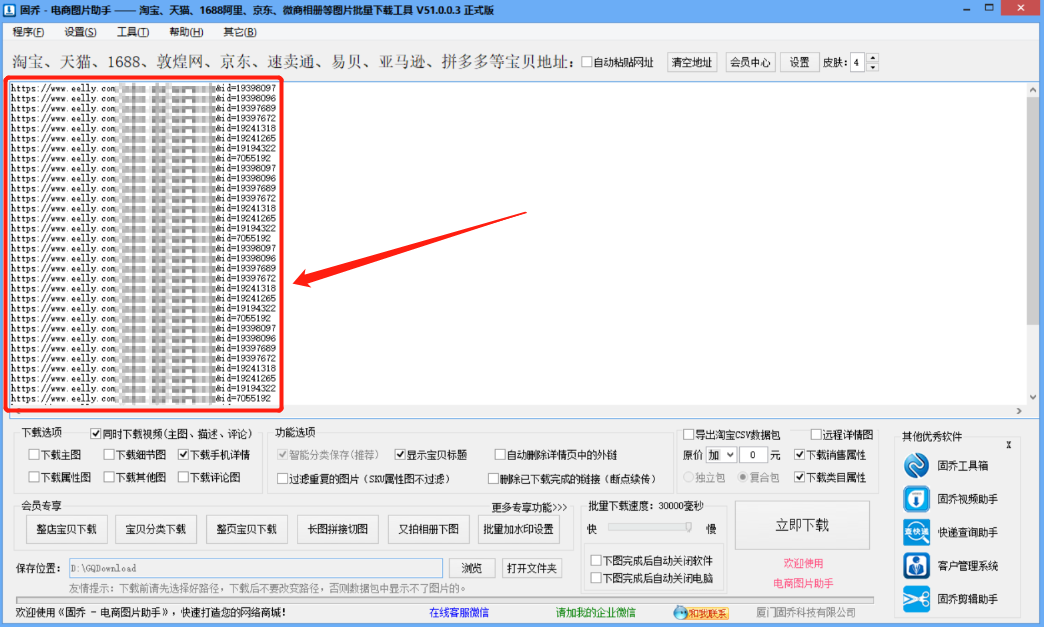Close the 其他优秀软件 panel with x
1044x627 pixels.
coord(1009,445)
